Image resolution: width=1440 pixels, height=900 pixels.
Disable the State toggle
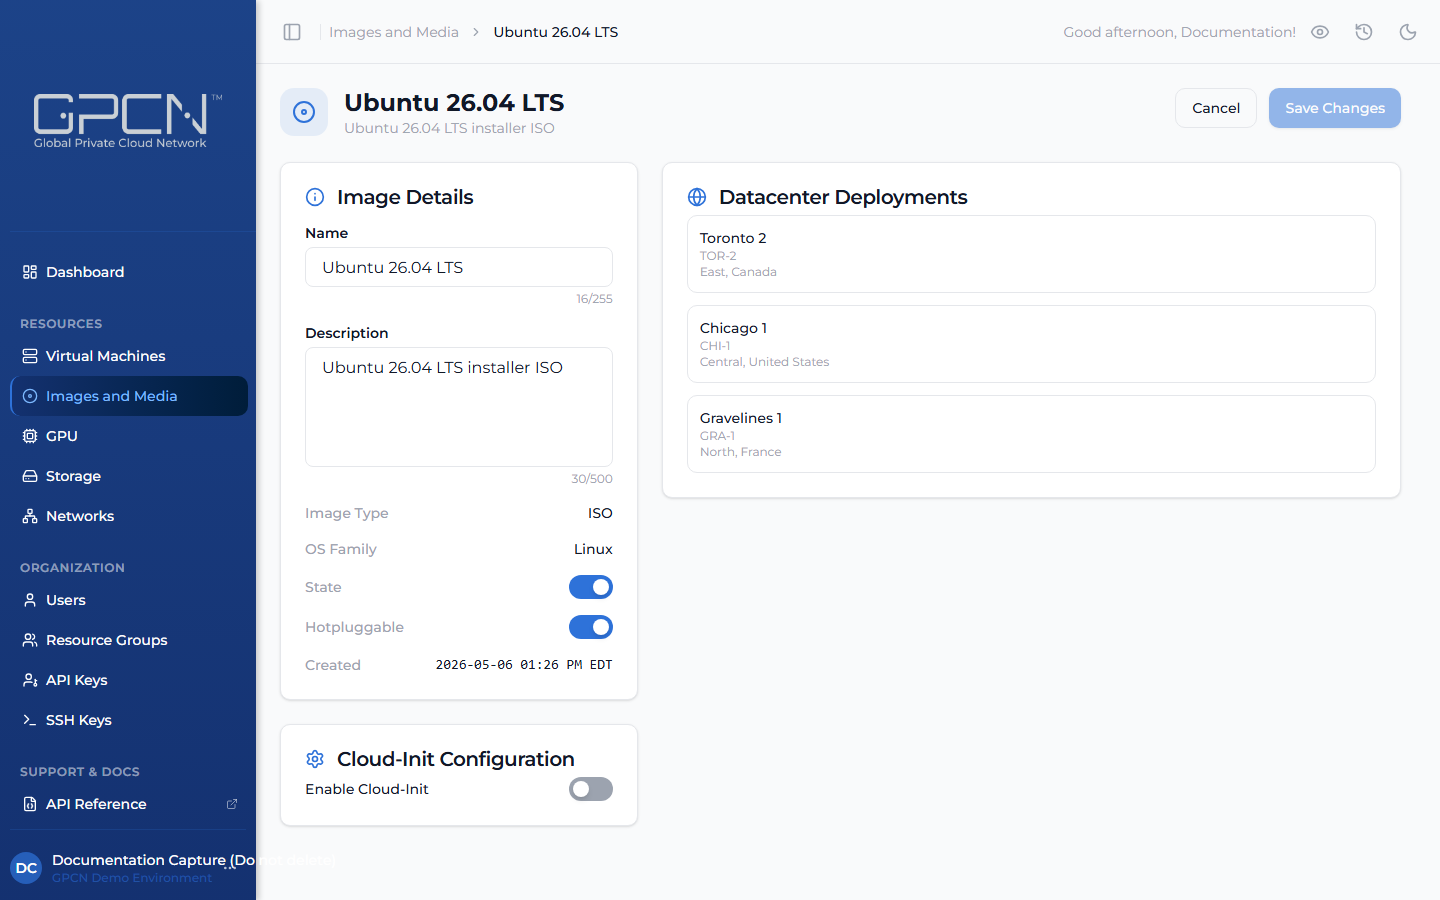click(591, 587)
